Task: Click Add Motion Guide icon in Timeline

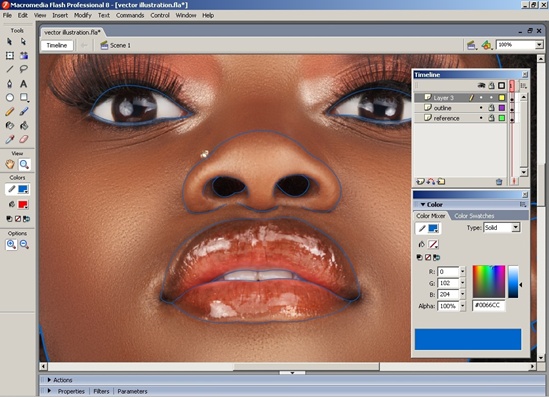Action: click(x=431, y=181)
